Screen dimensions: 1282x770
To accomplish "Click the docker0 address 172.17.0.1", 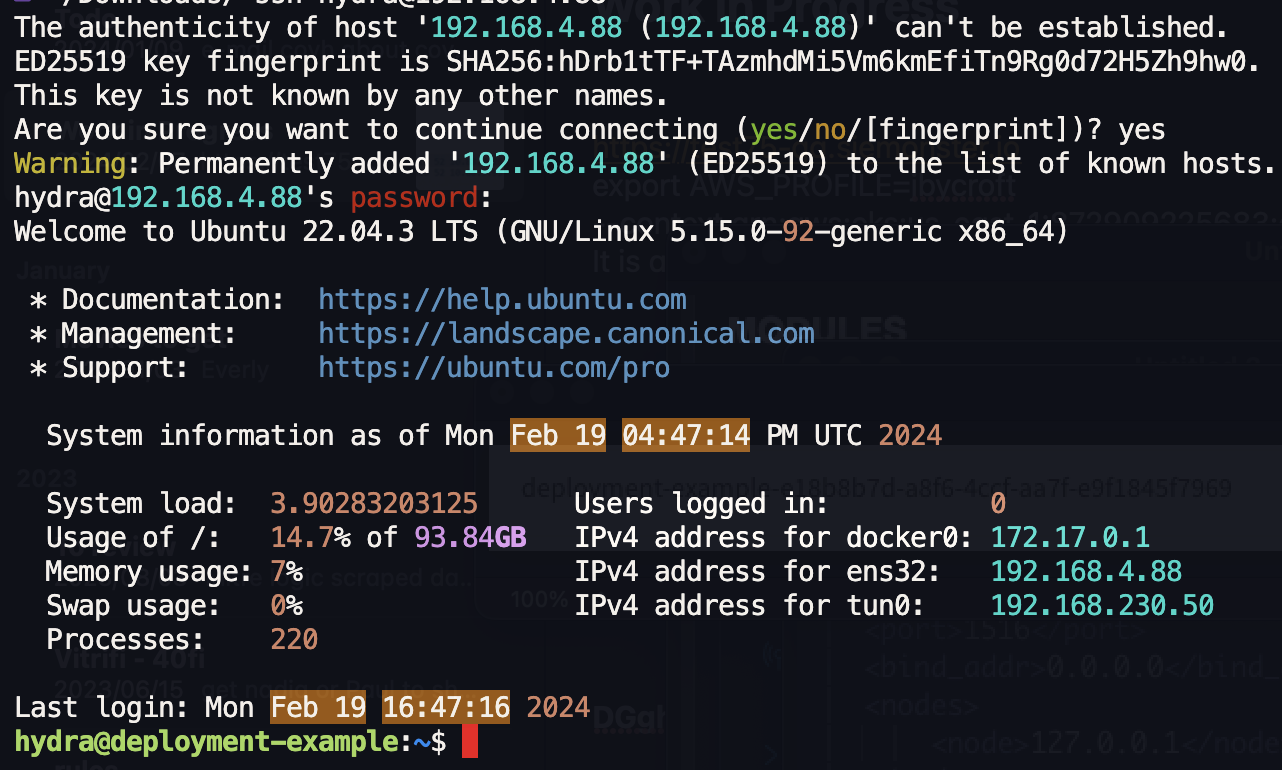I will (x=1070, y=538).
